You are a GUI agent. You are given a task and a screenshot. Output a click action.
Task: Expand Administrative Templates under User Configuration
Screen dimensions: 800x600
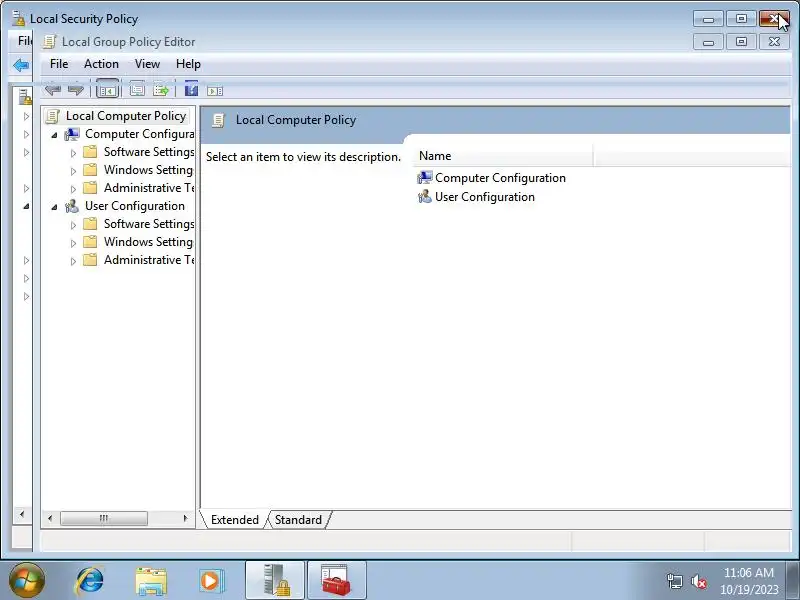tap(73, 261)
